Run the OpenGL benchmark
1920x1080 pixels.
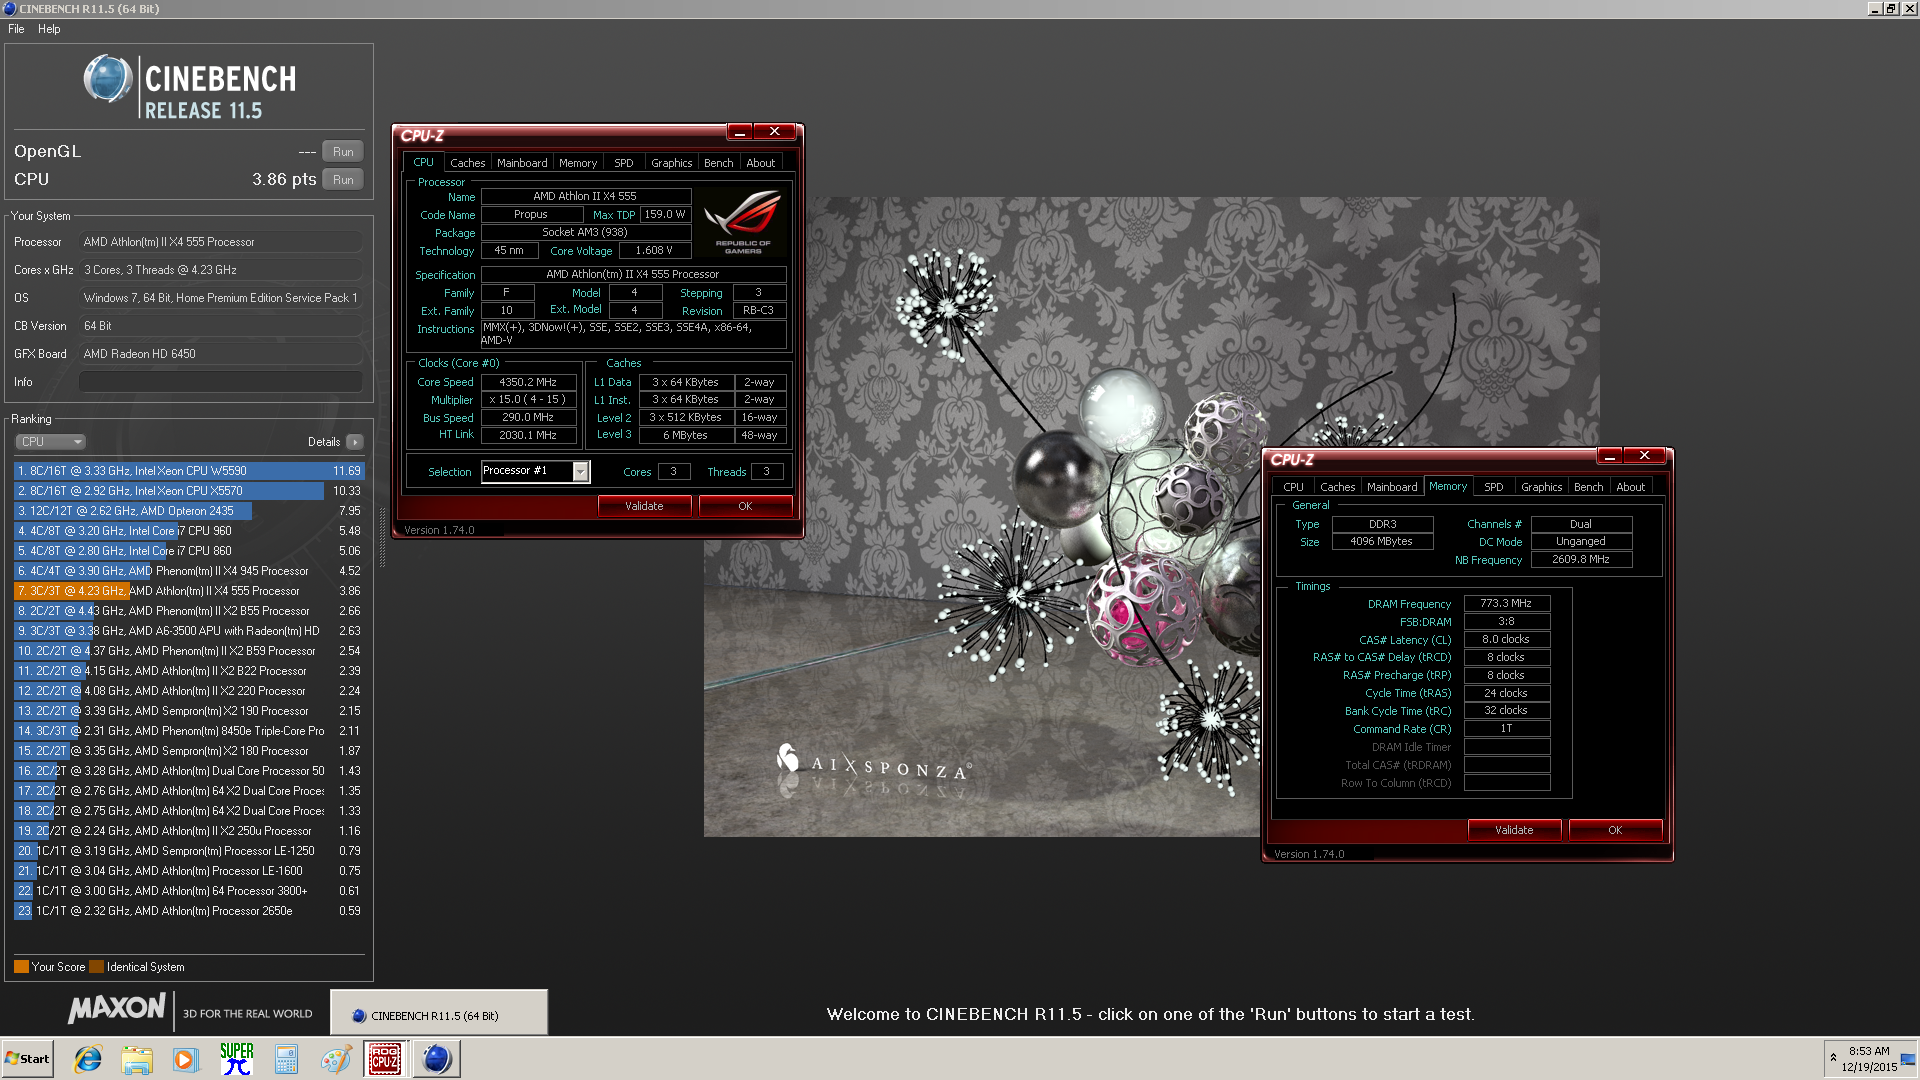pos(343,152)
